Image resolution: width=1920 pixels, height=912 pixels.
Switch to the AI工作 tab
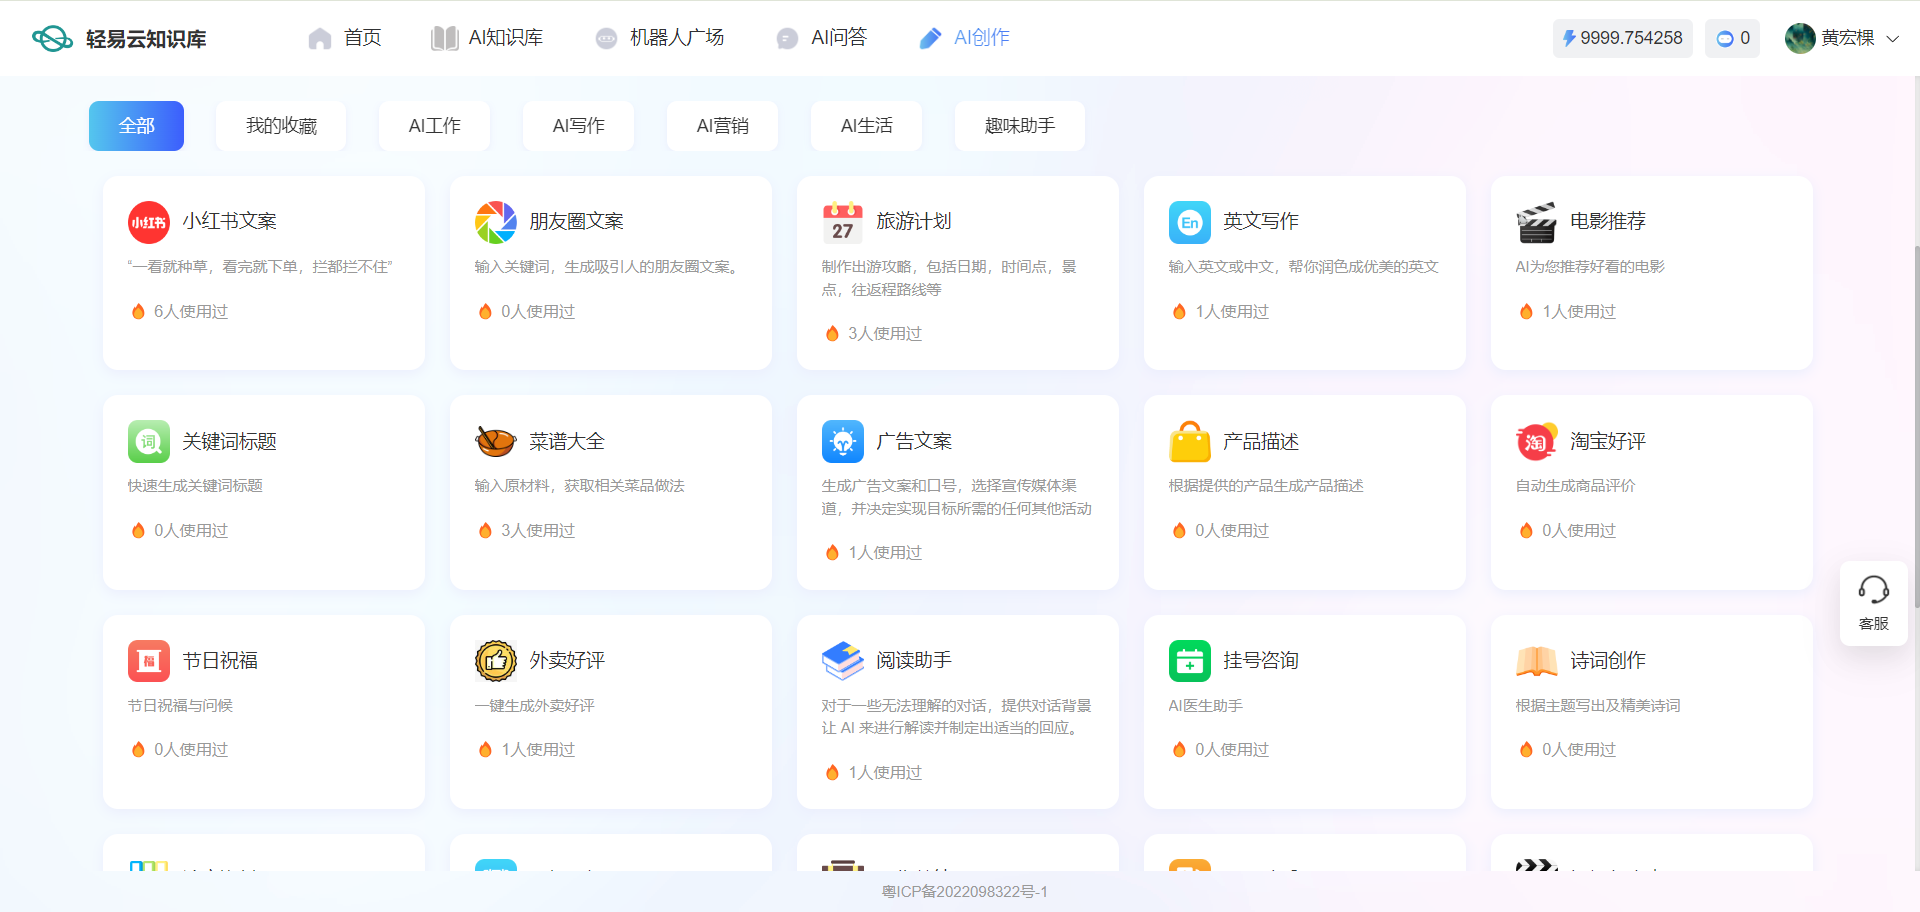(x=434, y=126)
